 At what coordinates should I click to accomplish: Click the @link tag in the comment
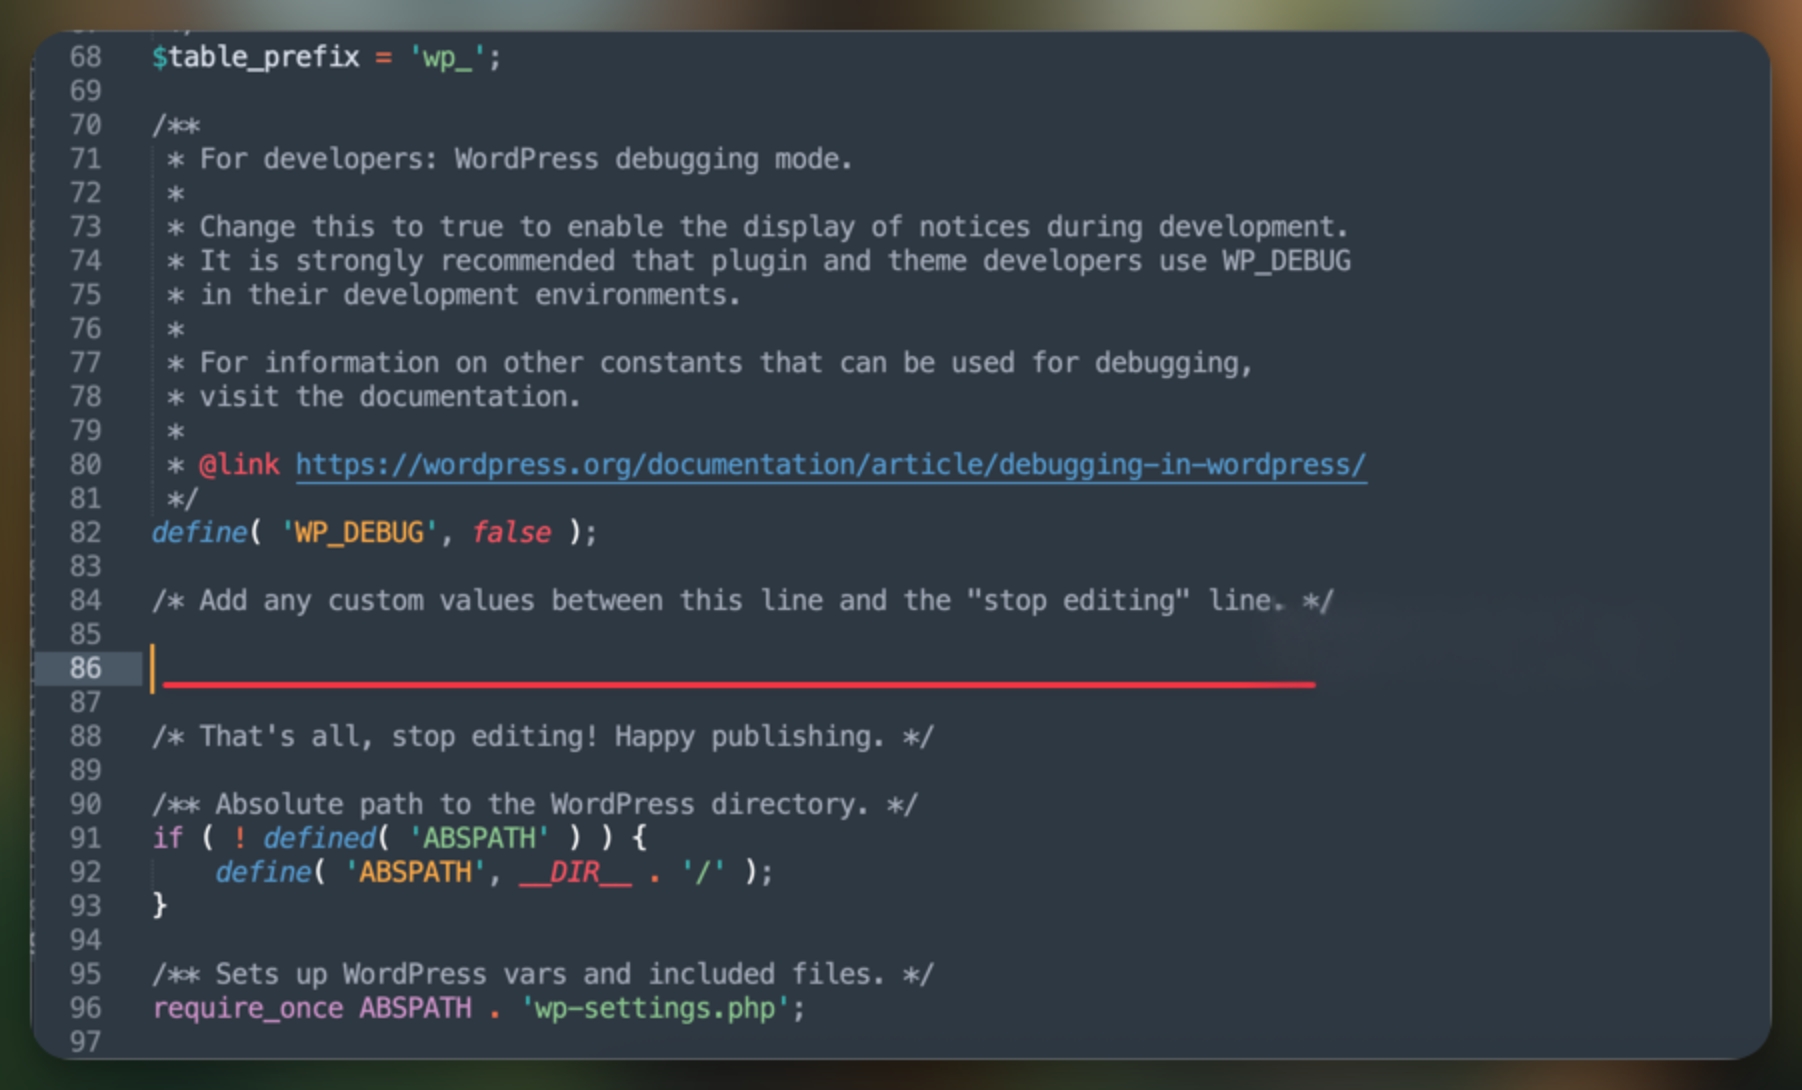[x=239, y=465]
